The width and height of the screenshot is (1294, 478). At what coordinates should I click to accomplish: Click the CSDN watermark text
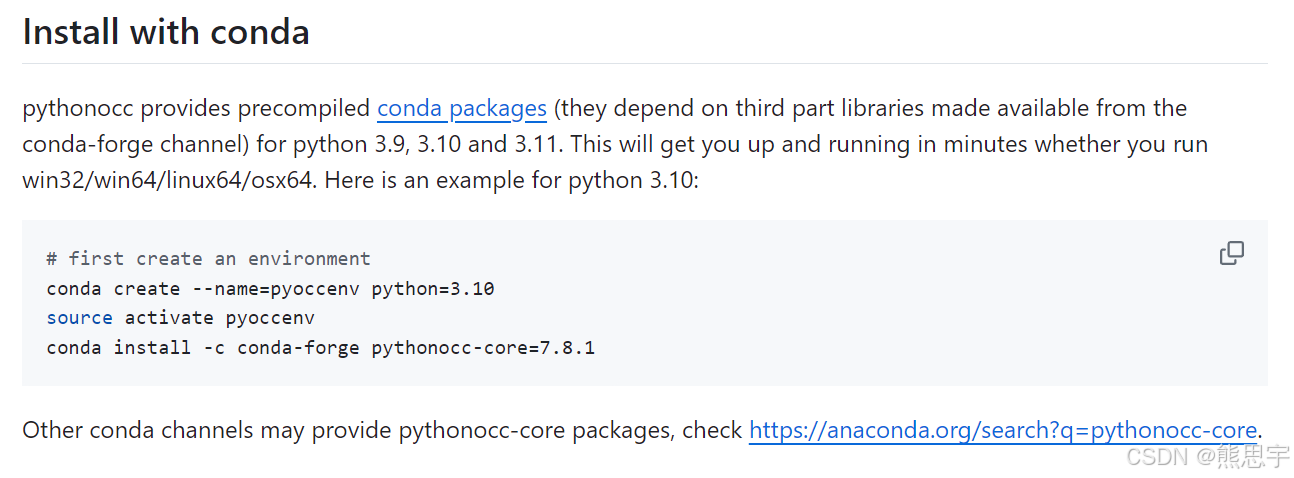point(1208,457)
